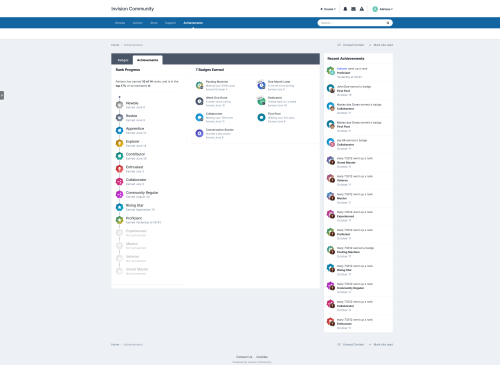
Task: Click the Week One Done badge icon
Action: (x=199, y=101)
